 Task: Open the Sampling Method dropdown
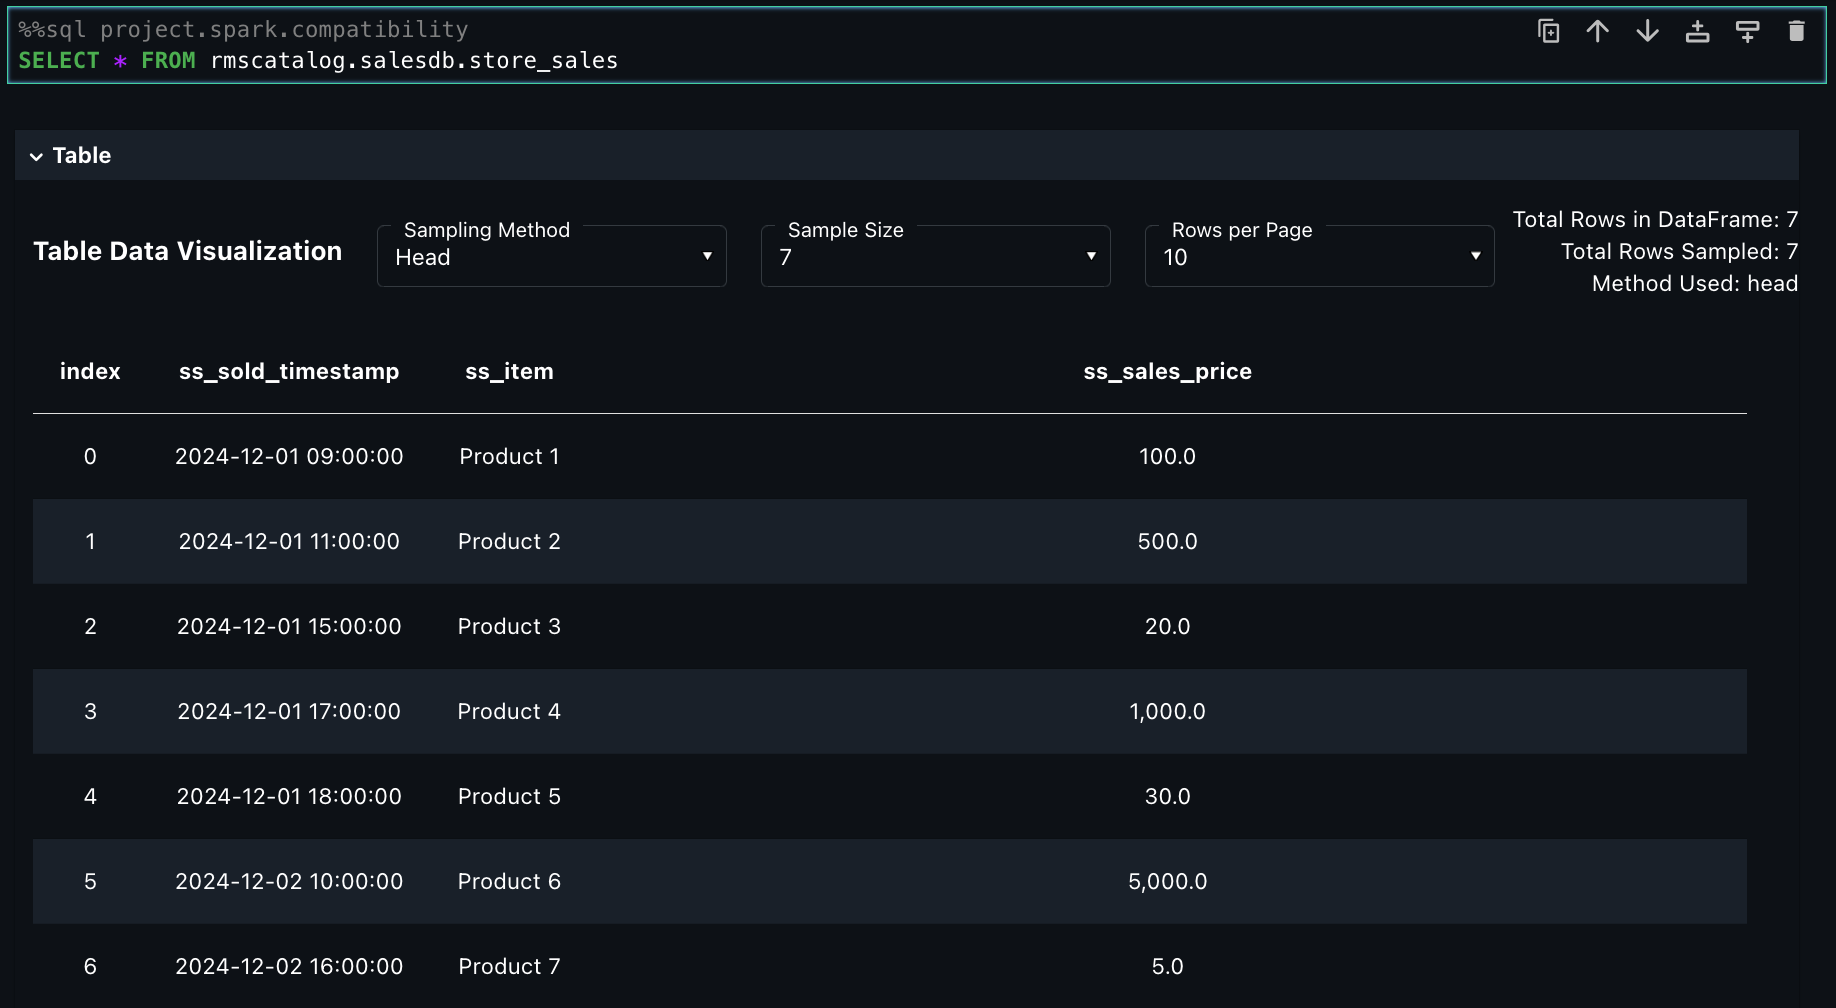(x=552, y=256)
